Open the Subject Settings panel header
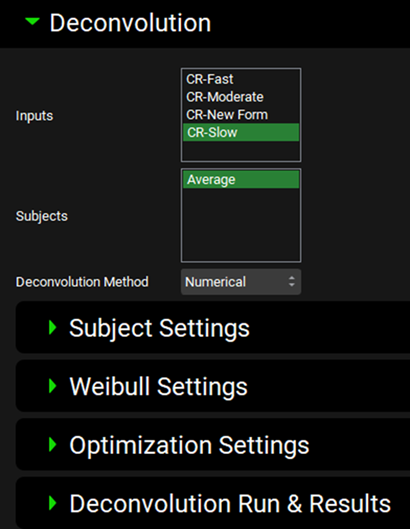 [x=213, y=327]
